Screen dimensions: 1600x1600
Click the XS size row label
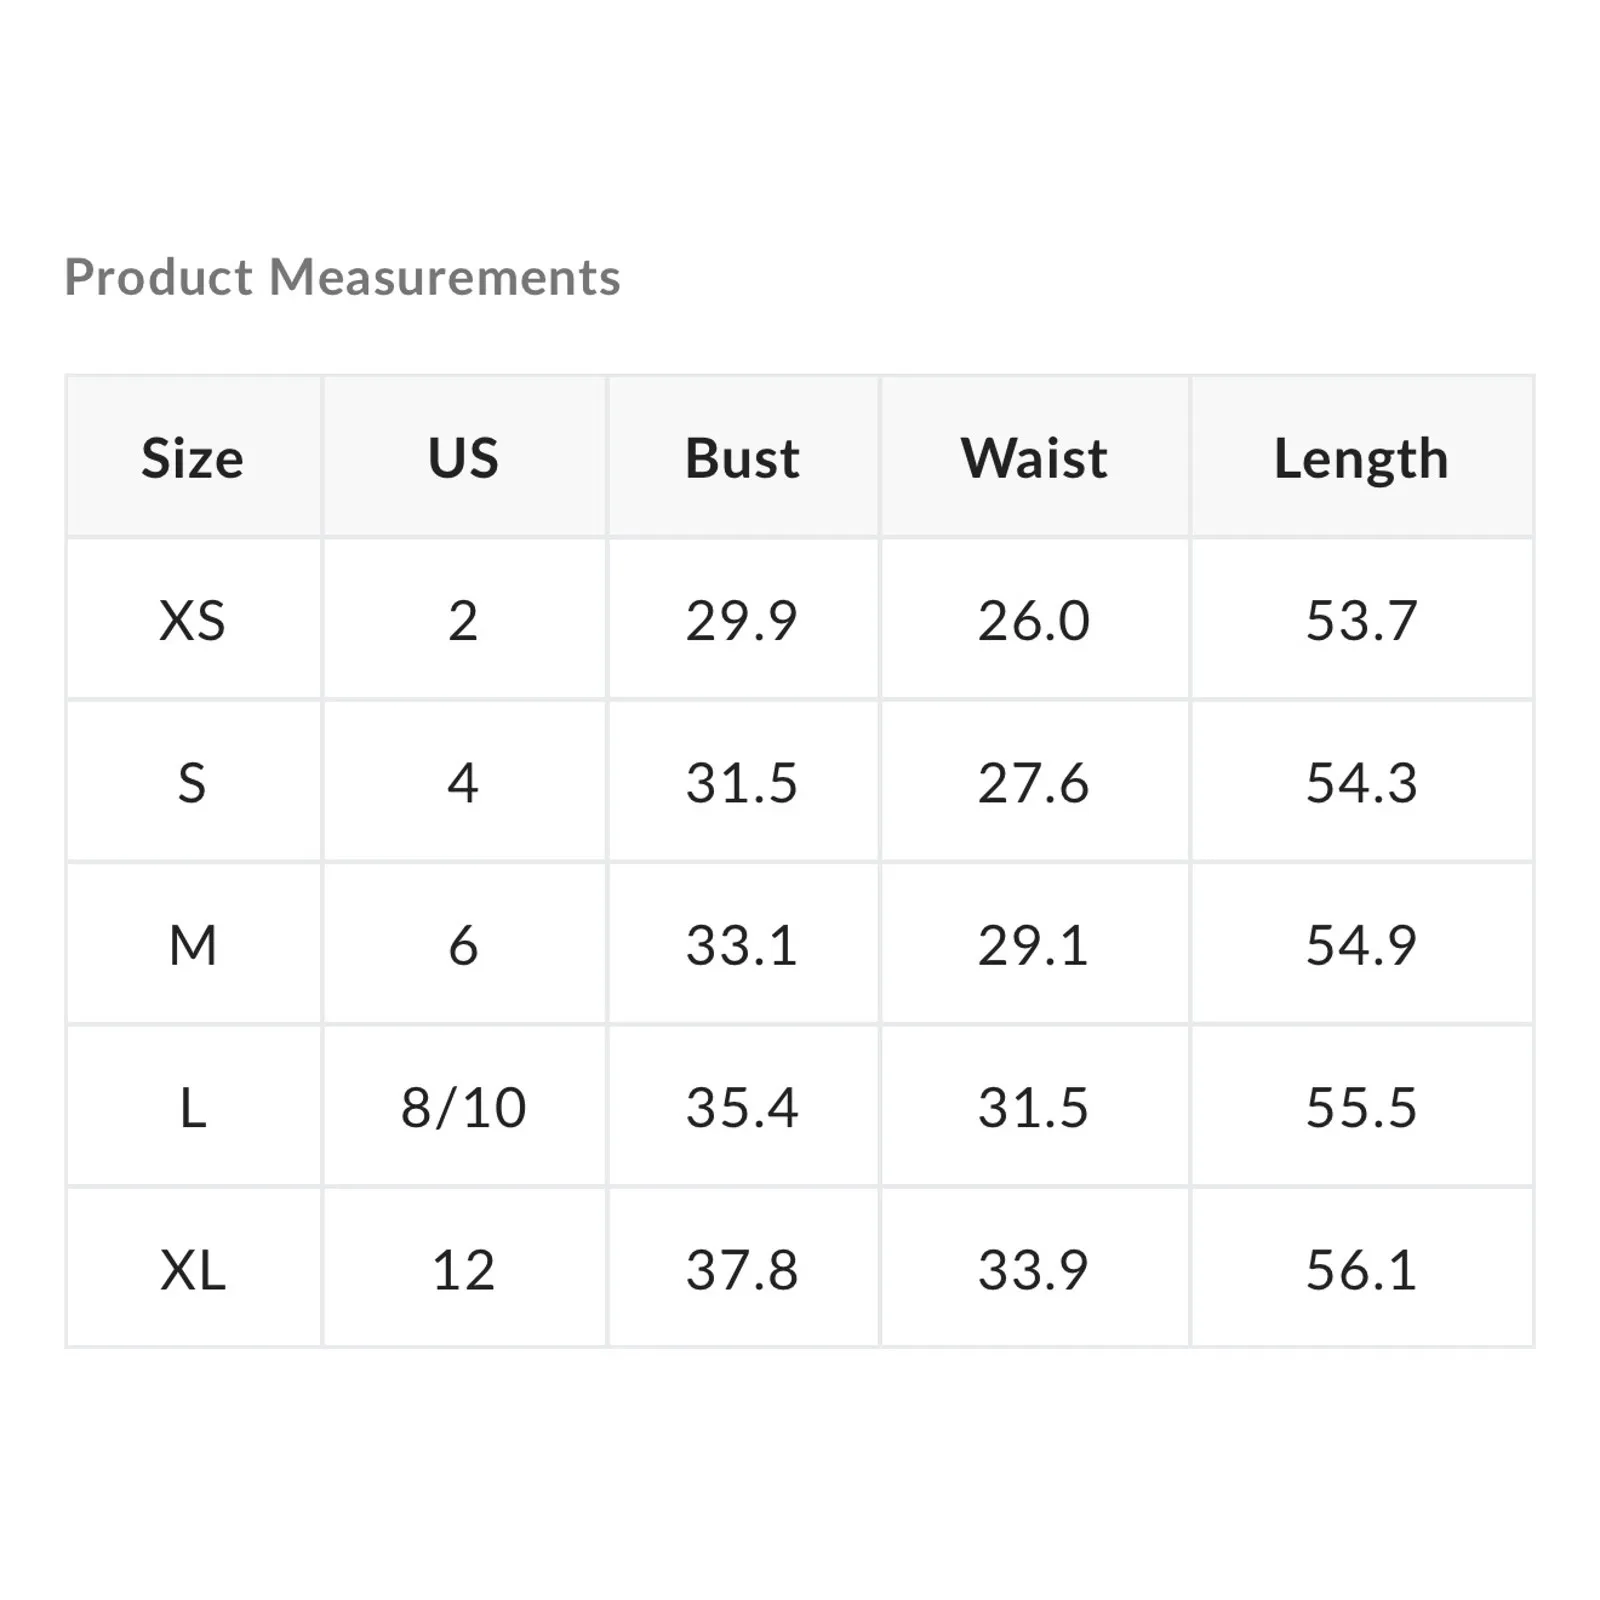point(192,621)
